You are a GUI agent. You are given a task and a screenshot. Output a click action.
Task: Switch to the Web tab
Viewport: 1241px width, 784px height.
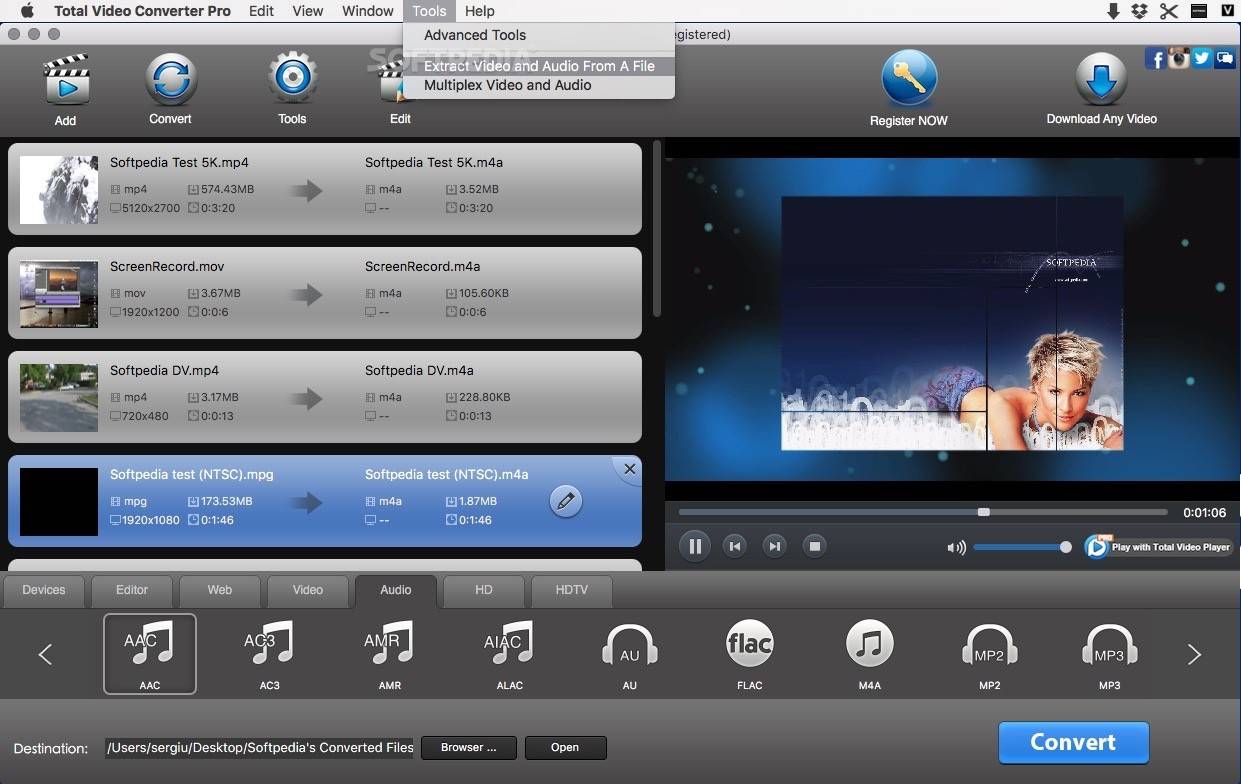coord(220,590)
